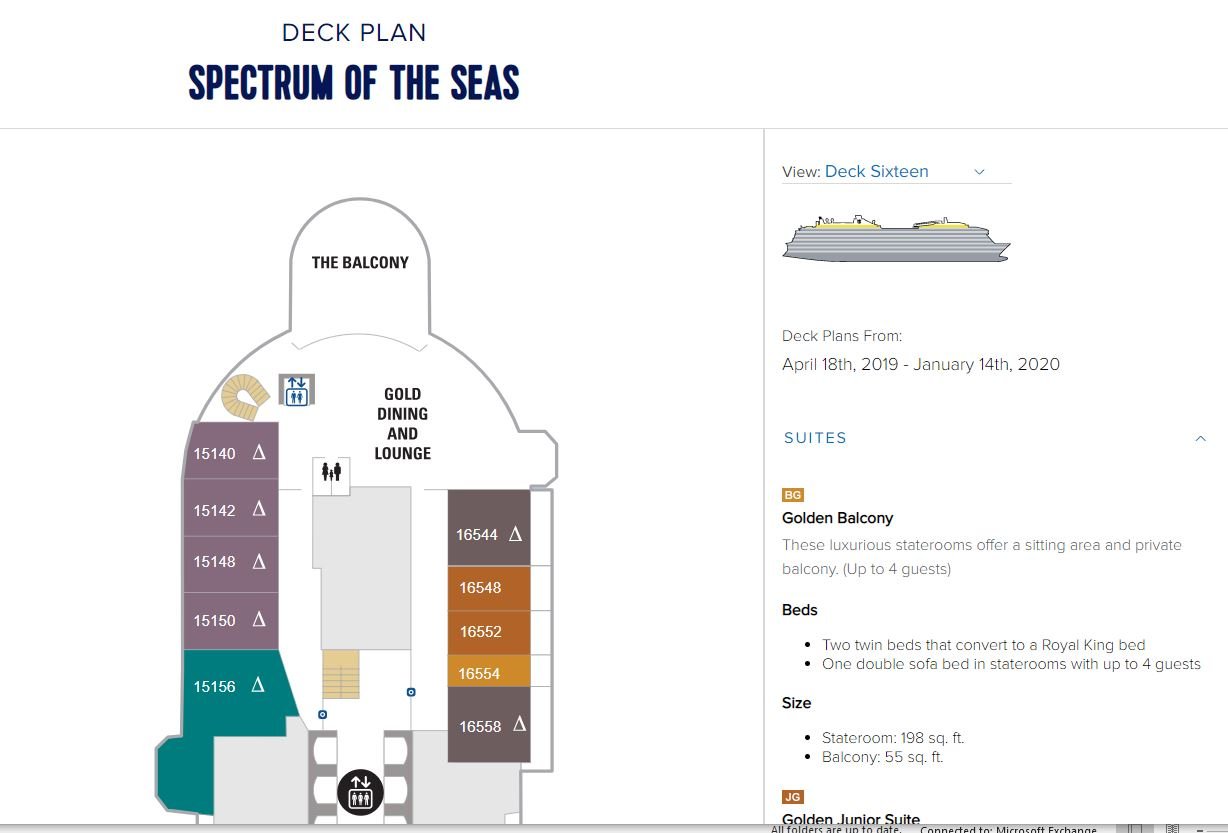1228x833 pixels.
Task: Click the JG Golden Junior Suite badge
Action: click(x=793, y=797)
